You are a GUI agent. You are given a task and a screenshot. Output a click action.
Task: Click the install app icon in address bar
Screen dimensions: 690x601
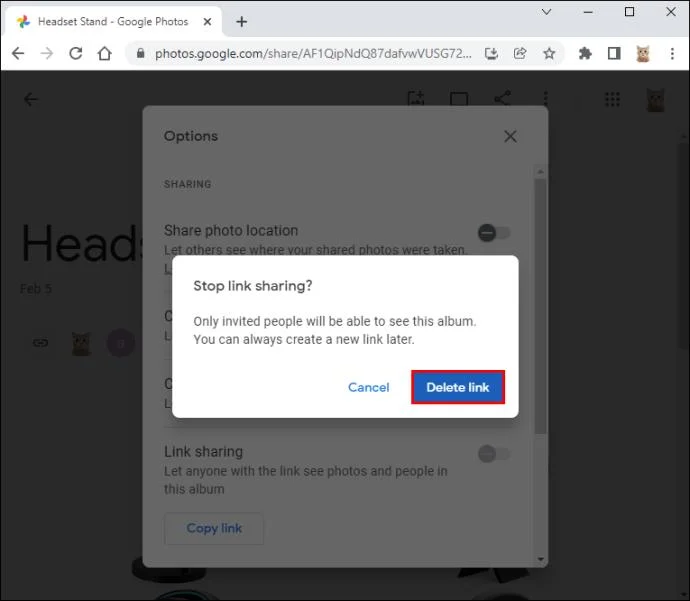pos(491,54)
